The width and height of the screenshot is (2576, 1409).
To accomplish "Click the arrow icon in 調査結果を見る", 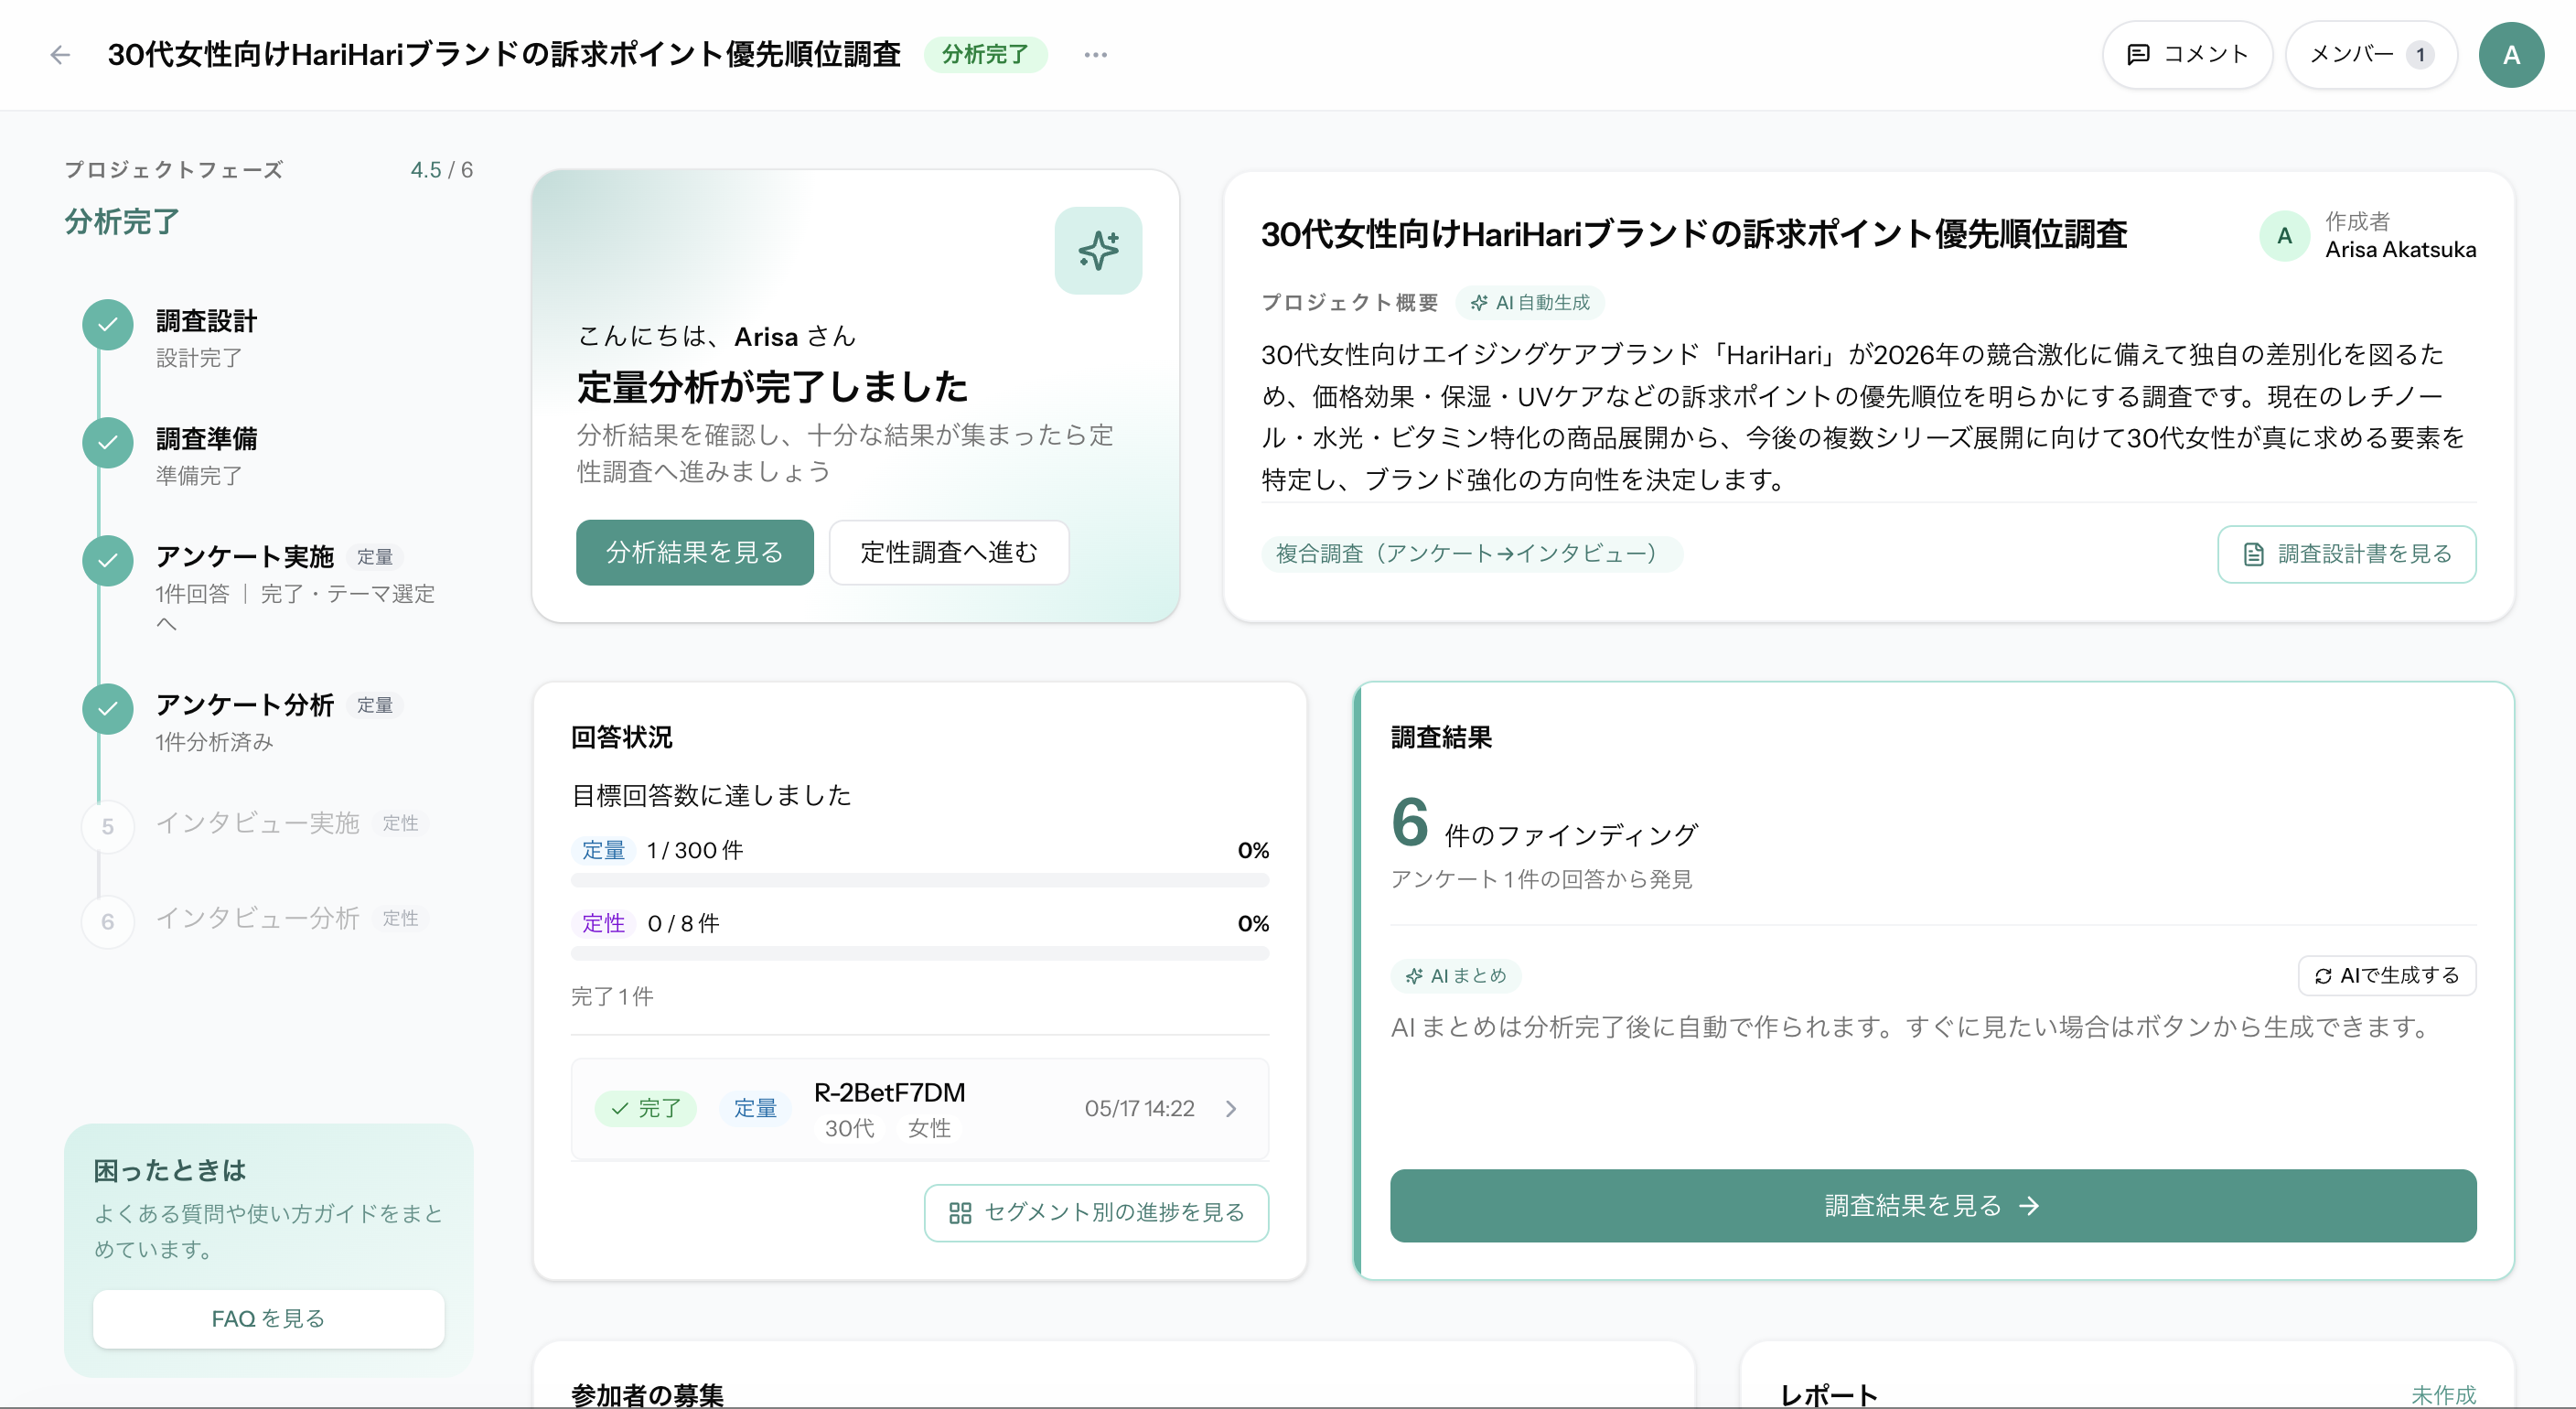I will tap(2029, 1206).
